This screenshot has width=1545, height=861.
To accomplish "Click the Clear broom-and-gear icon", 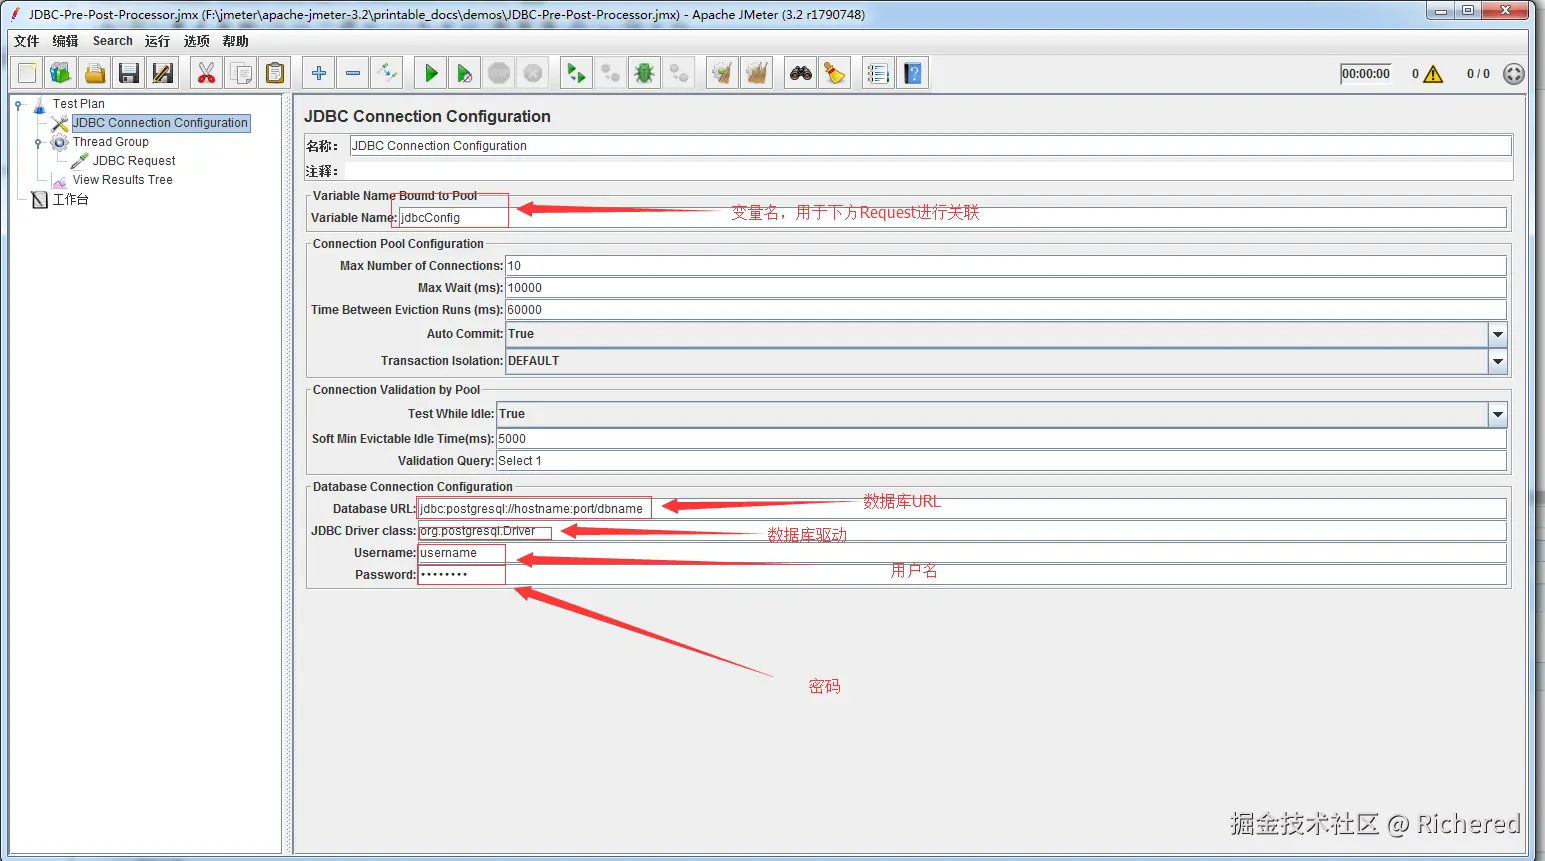I will (x=722, y=73).
